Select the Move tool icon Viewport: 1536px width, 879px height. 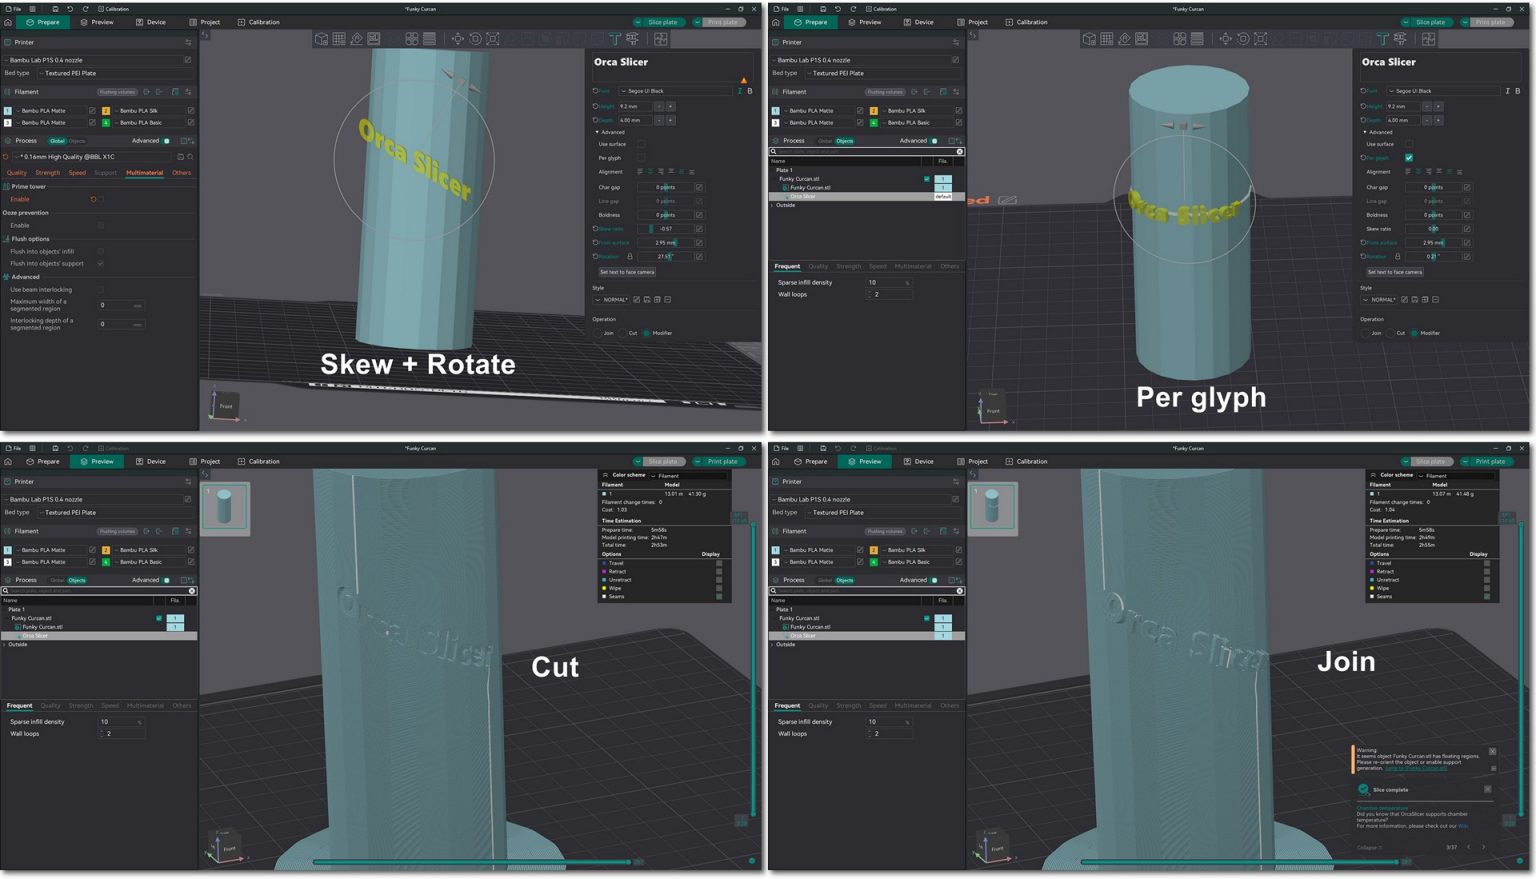[458, 39]
